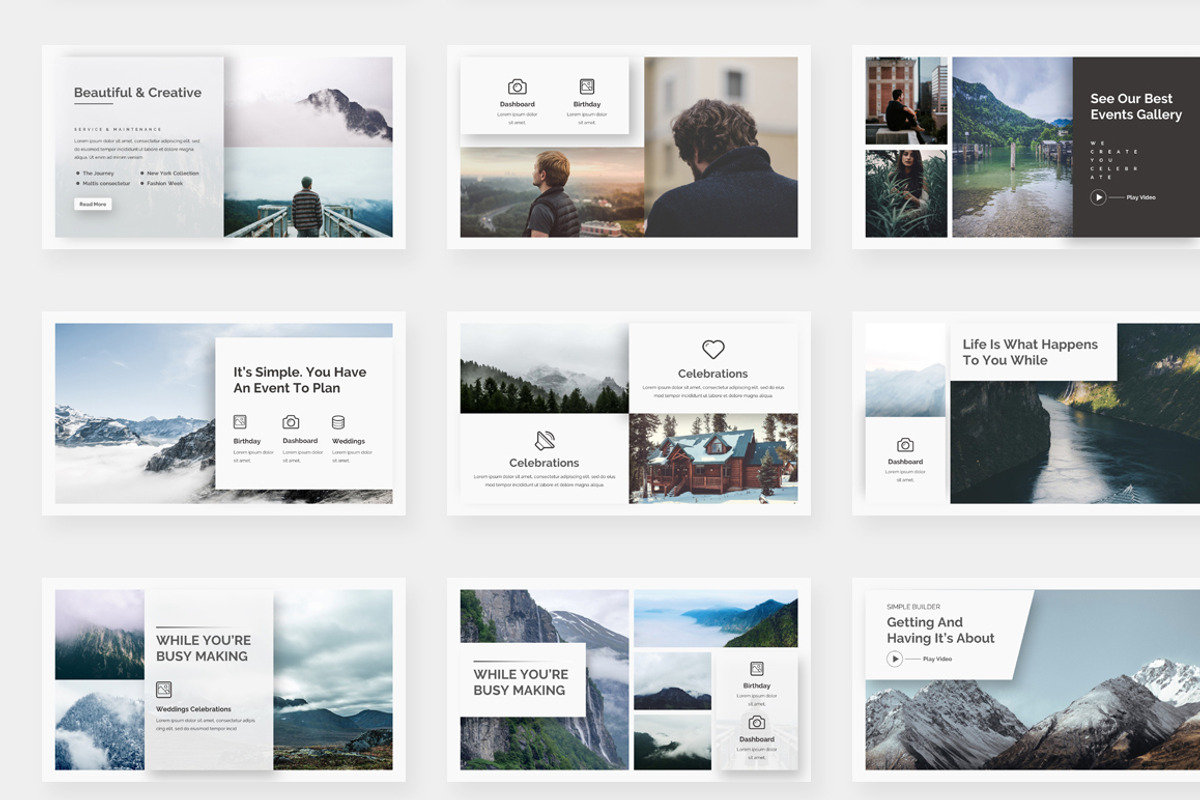
Task: Select the green lake photo in Events Gallery slide
Action: [1012, 147]
